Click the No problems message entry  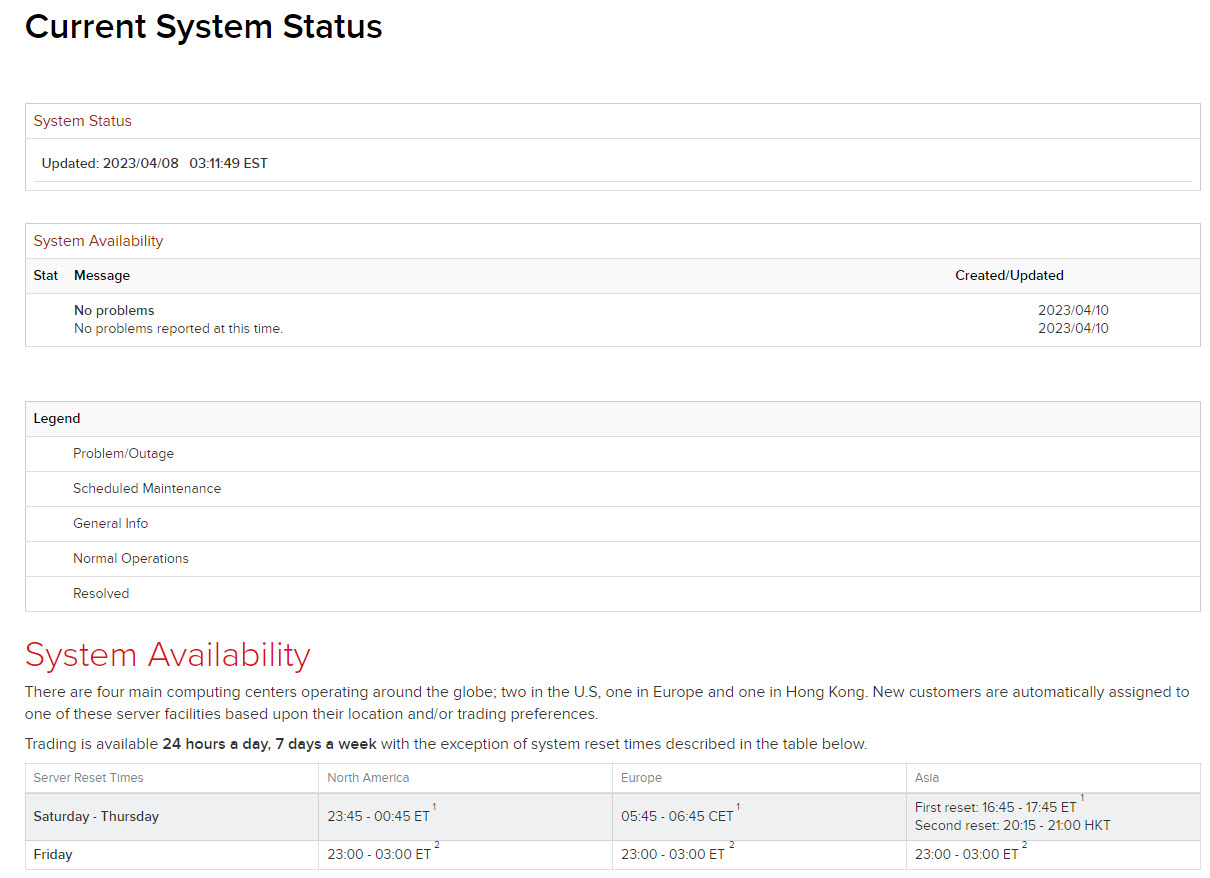pyautogui.click(x=114, y=310)
